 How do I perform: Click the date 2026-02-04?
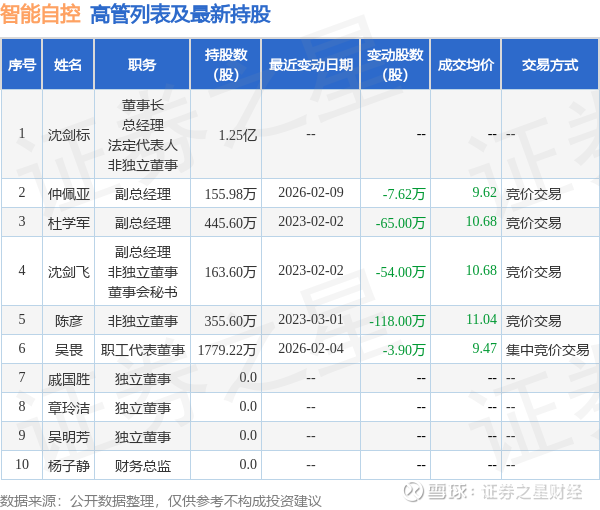311,349
